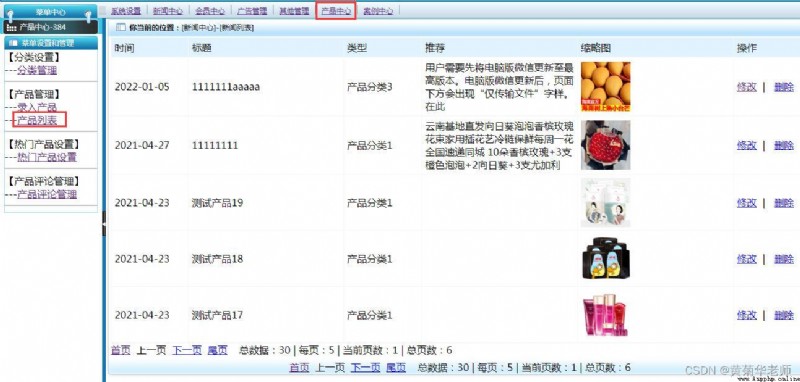Image resolution: width=800 pixels, height=382 pixels.
Task: Open the 其他管理 top menu
Action: click(294, 11)
